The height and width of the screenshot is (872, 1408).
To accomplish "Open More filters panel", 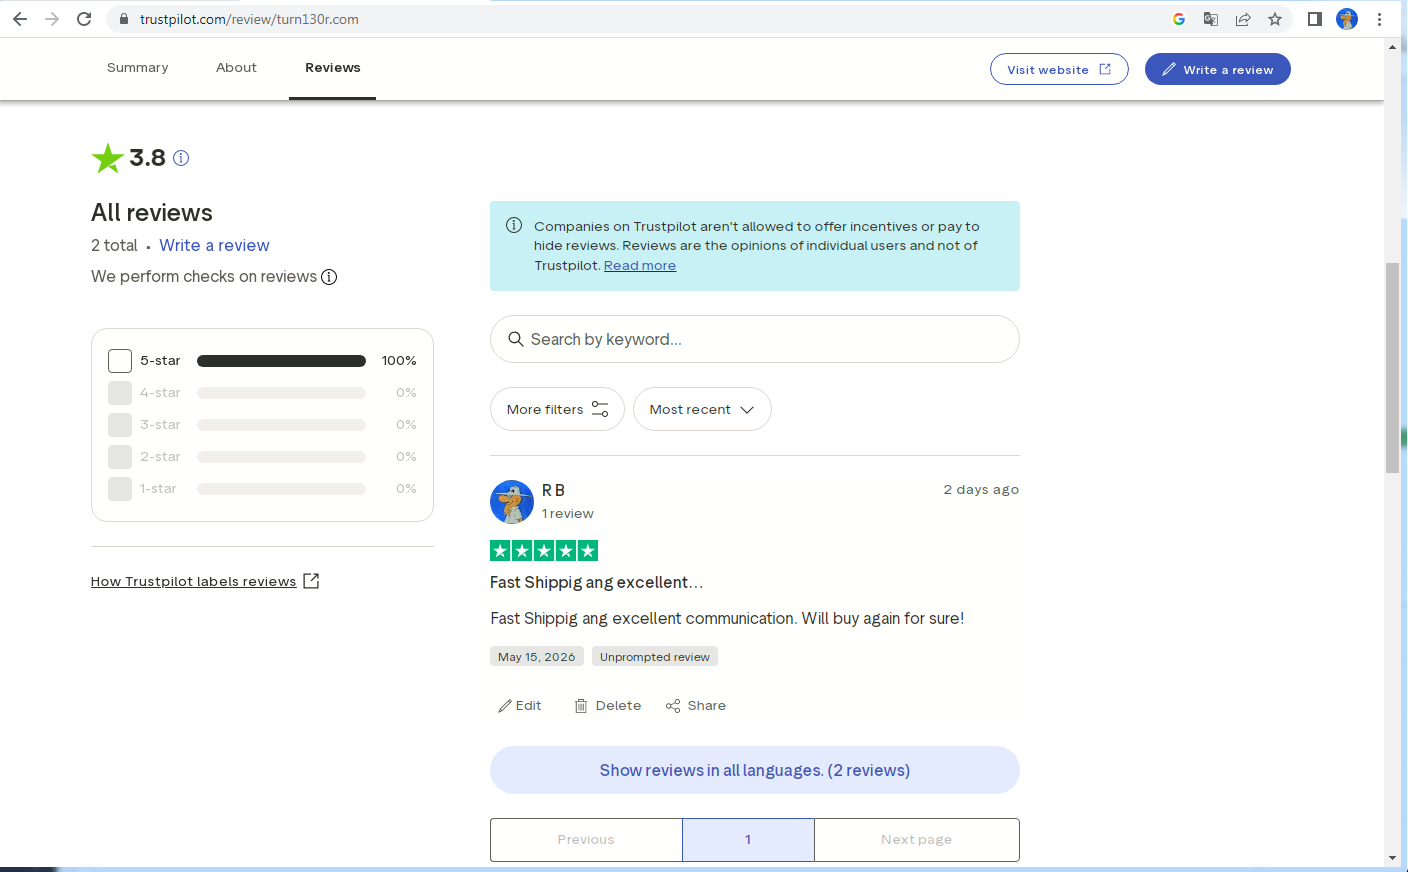I will [557, 409].
